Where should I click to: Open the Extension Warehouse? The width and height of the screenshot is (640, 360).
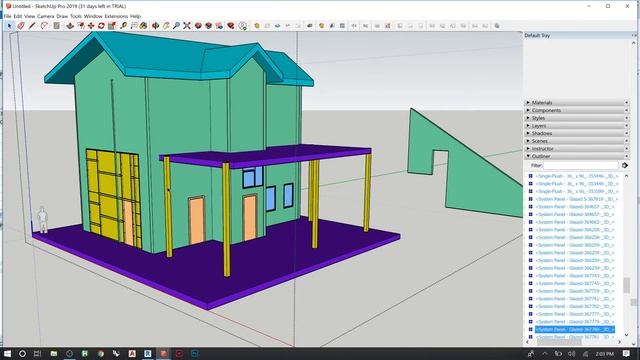[209, 26]
